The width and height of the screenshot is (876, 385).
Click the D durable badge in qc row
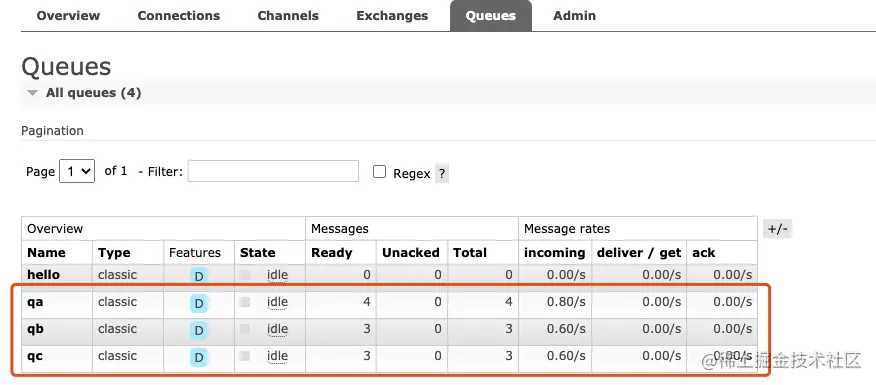198,357
